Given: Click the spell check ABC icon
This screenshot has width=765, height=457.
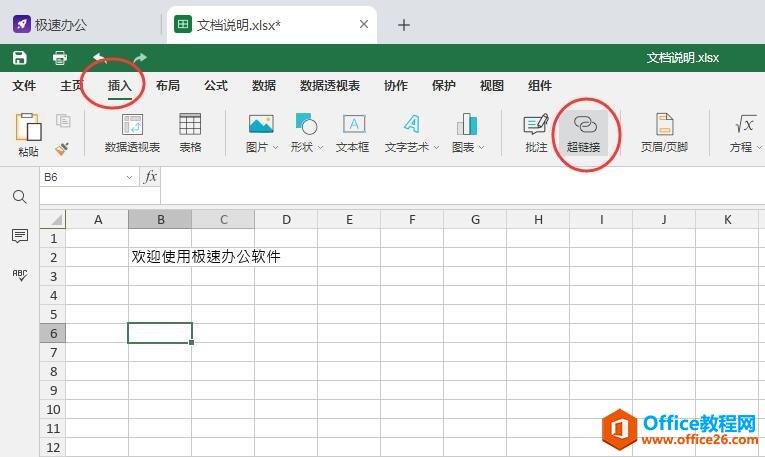Looking at the screenshot, I should pos(20,275).
